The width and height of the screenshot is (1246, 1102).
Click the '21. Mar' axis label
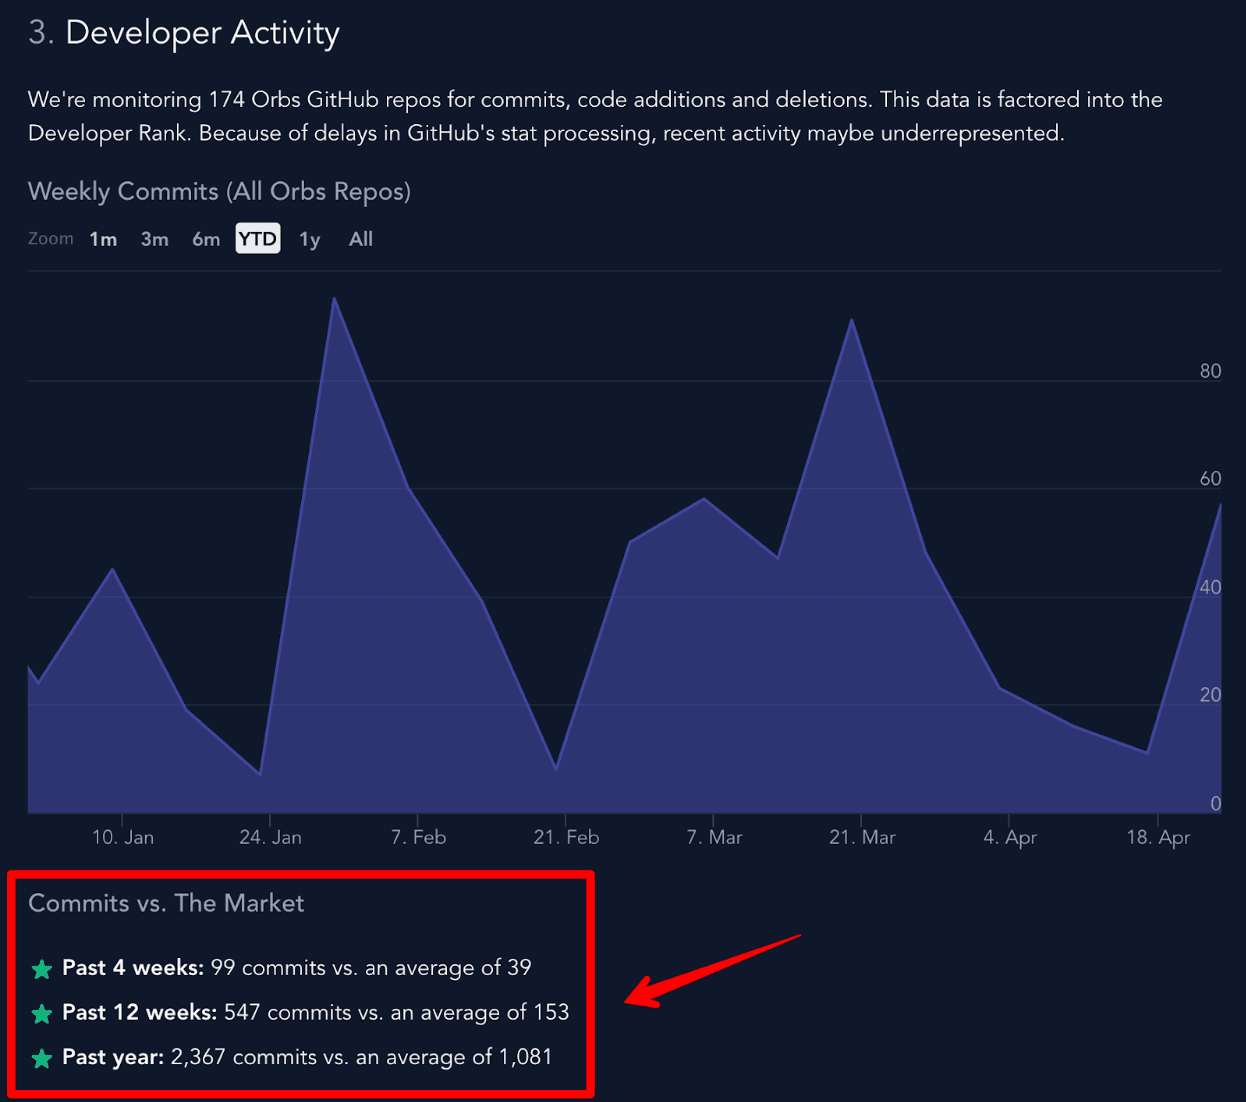862,837
